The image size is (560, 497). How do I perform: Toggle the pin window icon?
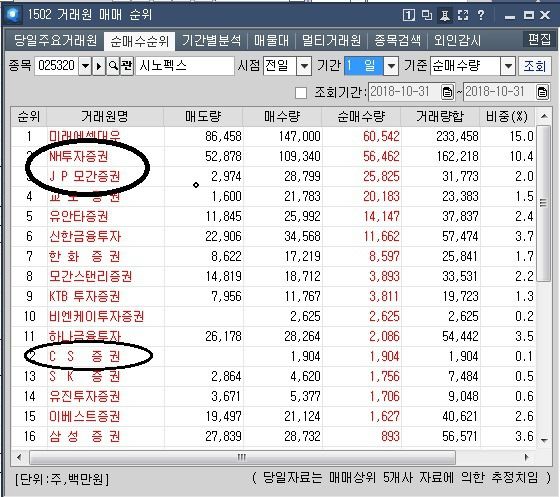coord(445,15)
